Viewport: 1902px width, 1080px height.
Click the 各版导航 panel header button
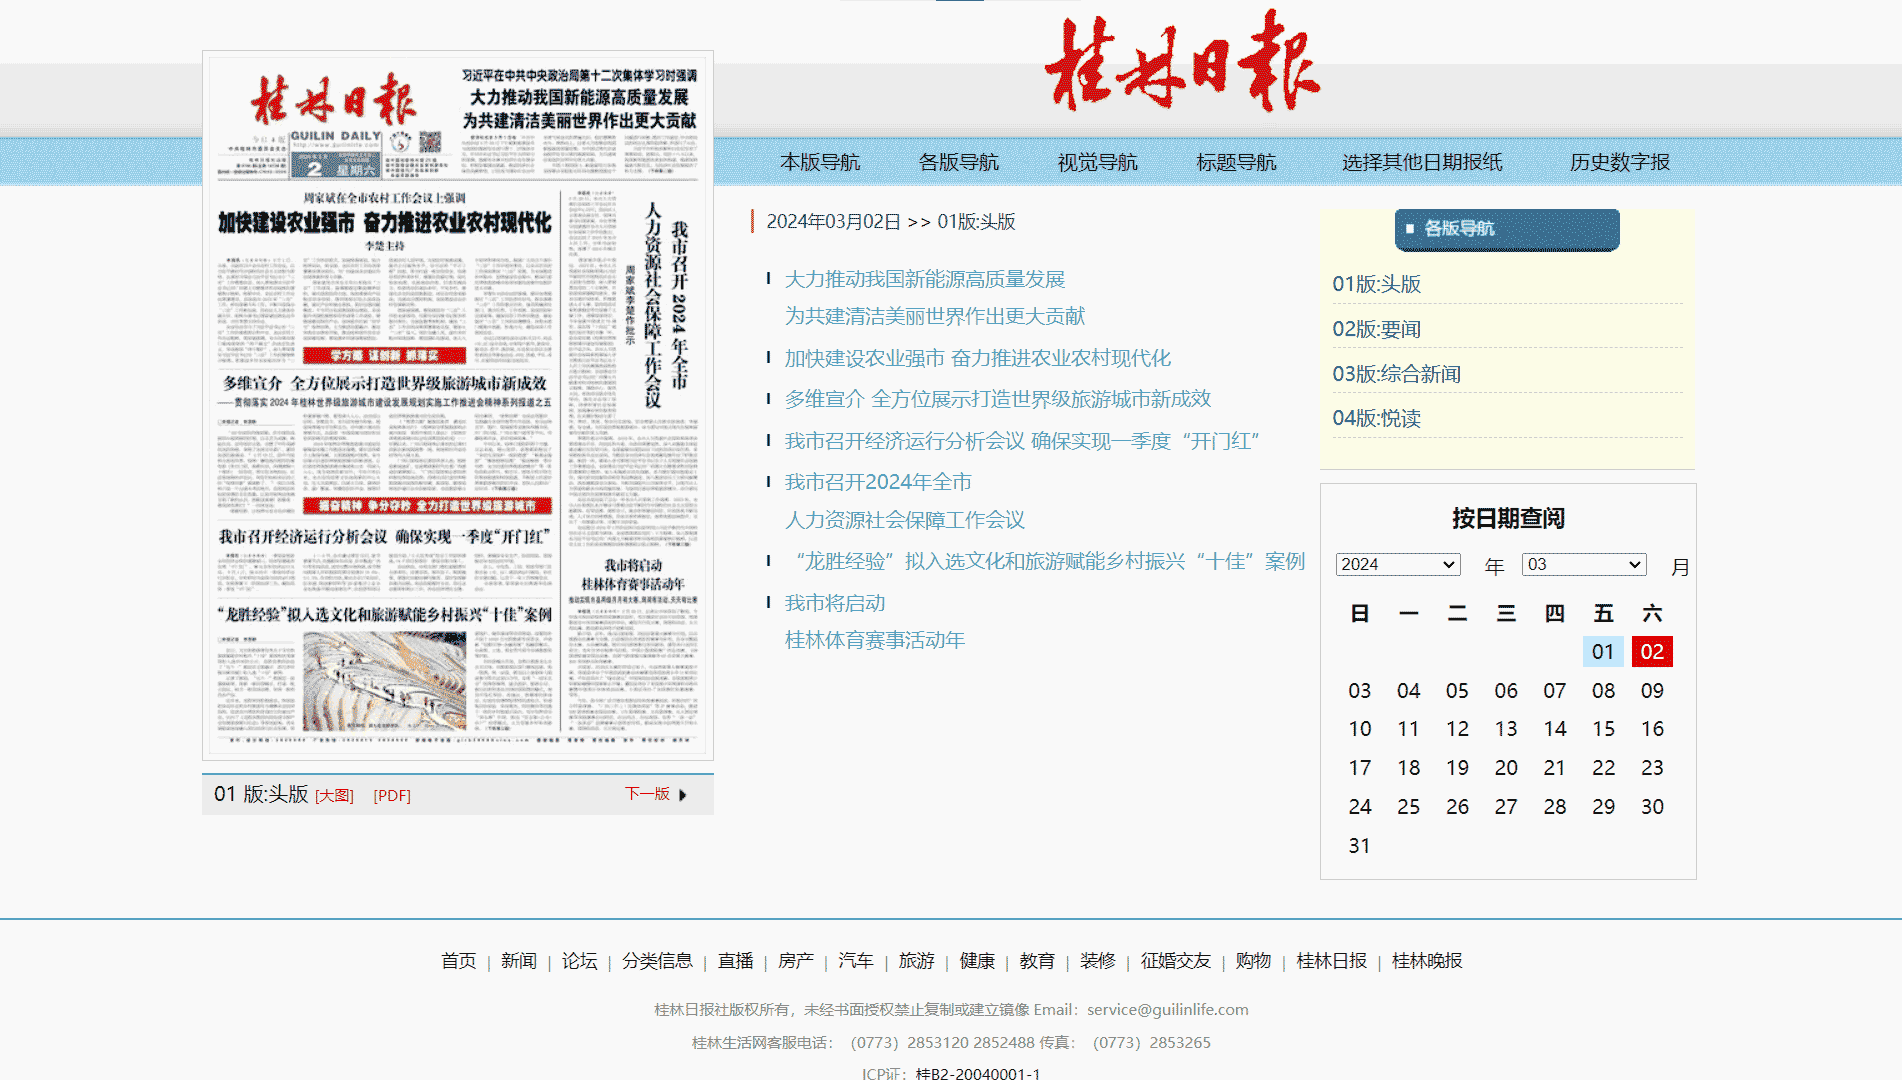[1507, 229]
